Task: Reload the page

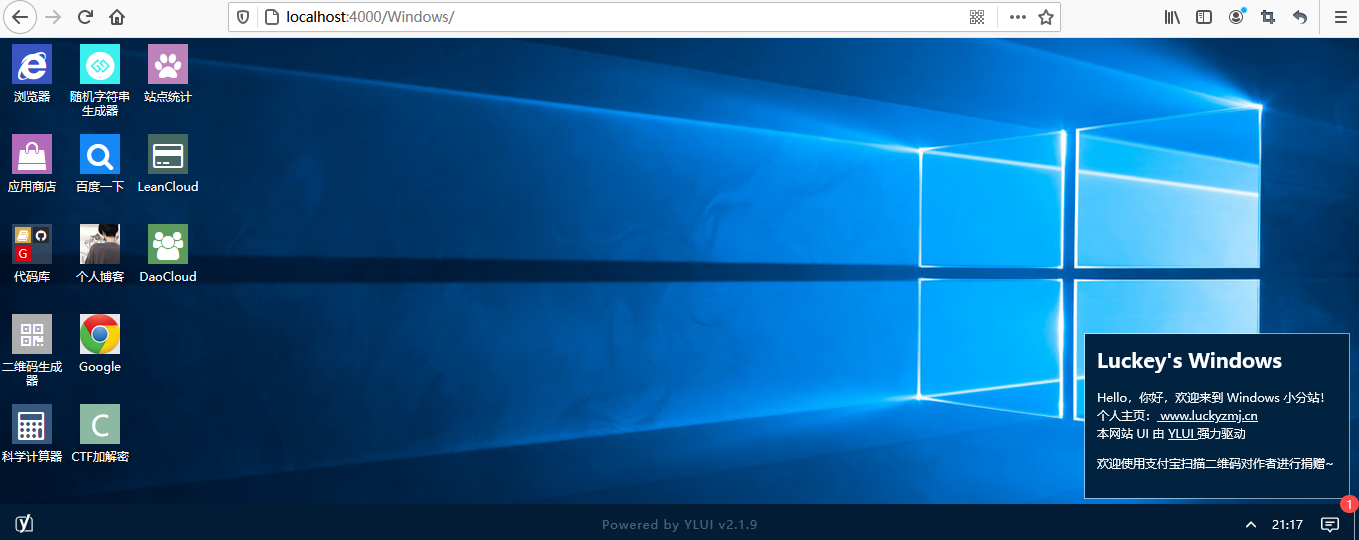Action: tap(85, 17)
